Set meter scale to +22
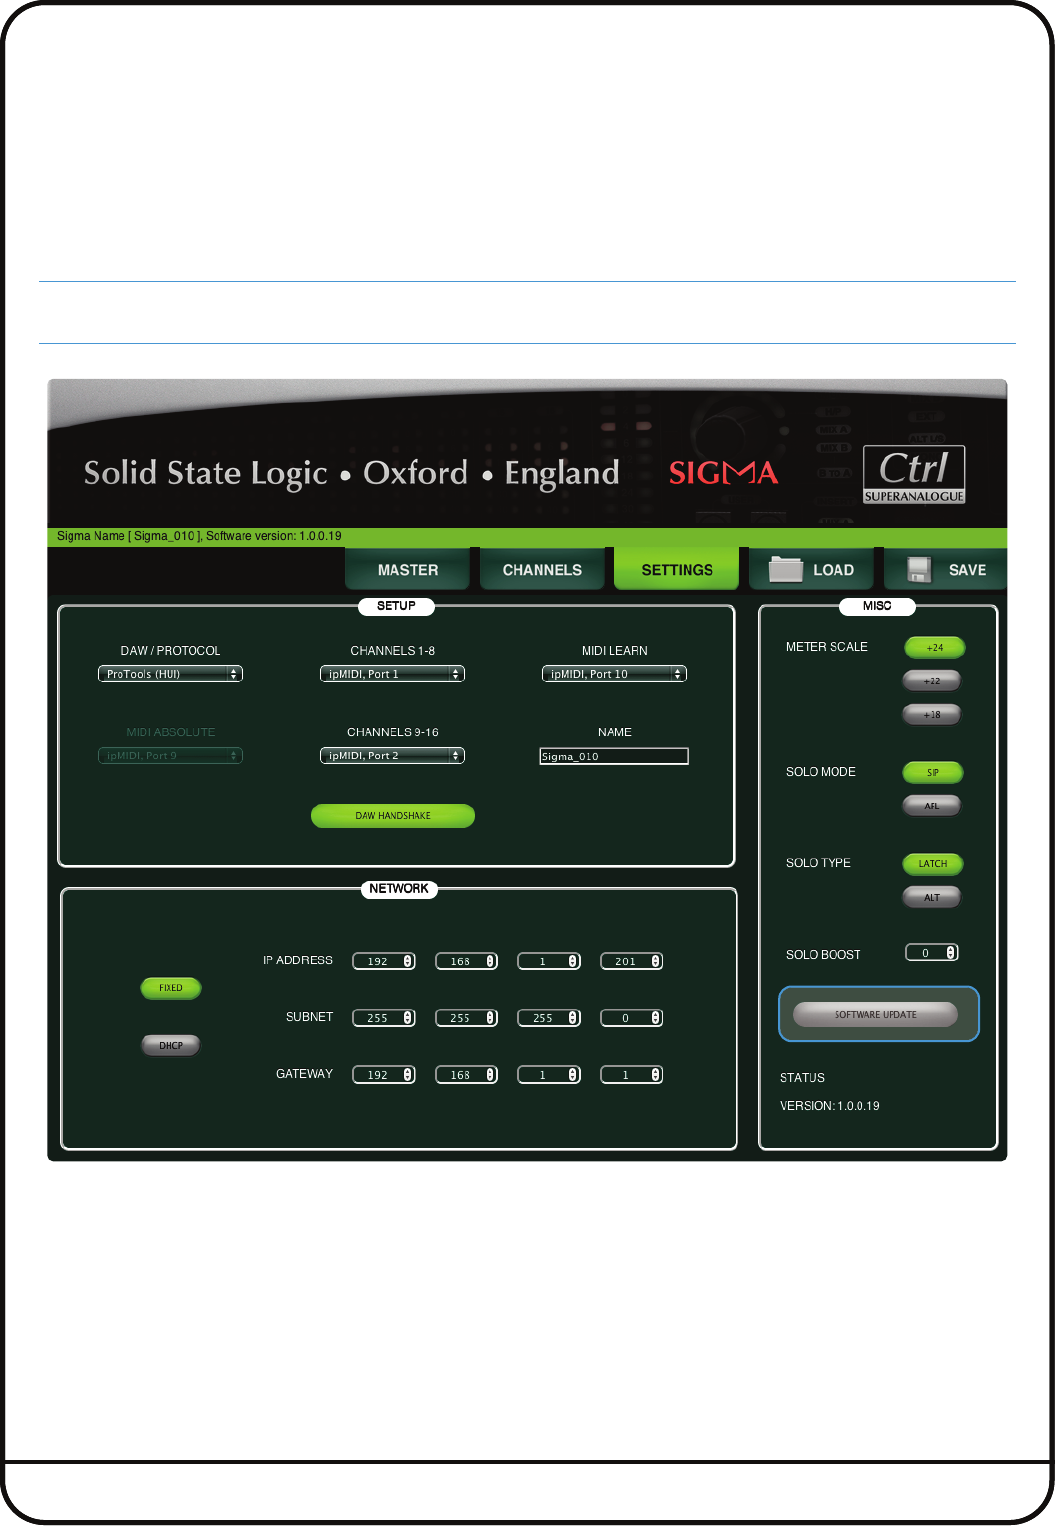The height and width of the screenshot is (1526, 1055). pyautogui.click(x=932, y=681)
